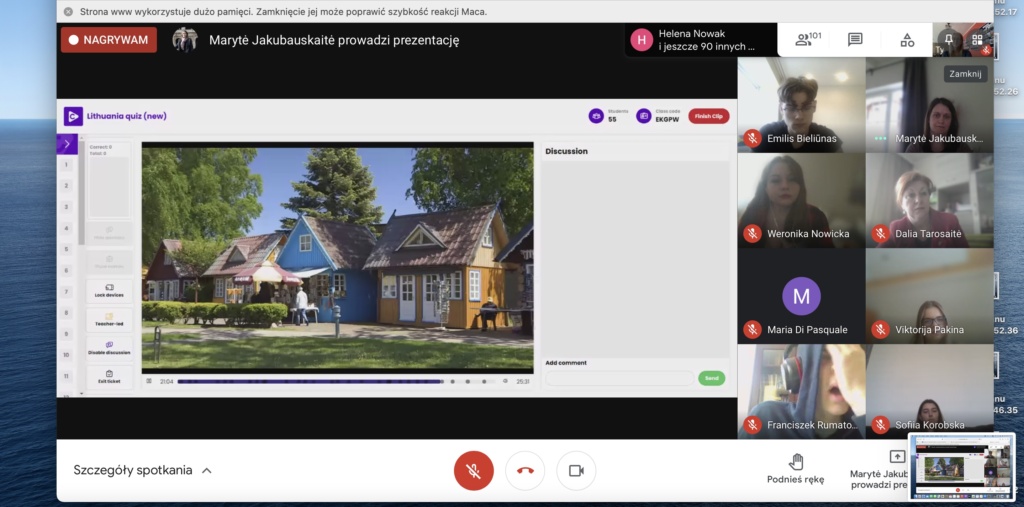
Task: Toggle Disable discussion in the quiz sidebar
Action: [109, 348]
